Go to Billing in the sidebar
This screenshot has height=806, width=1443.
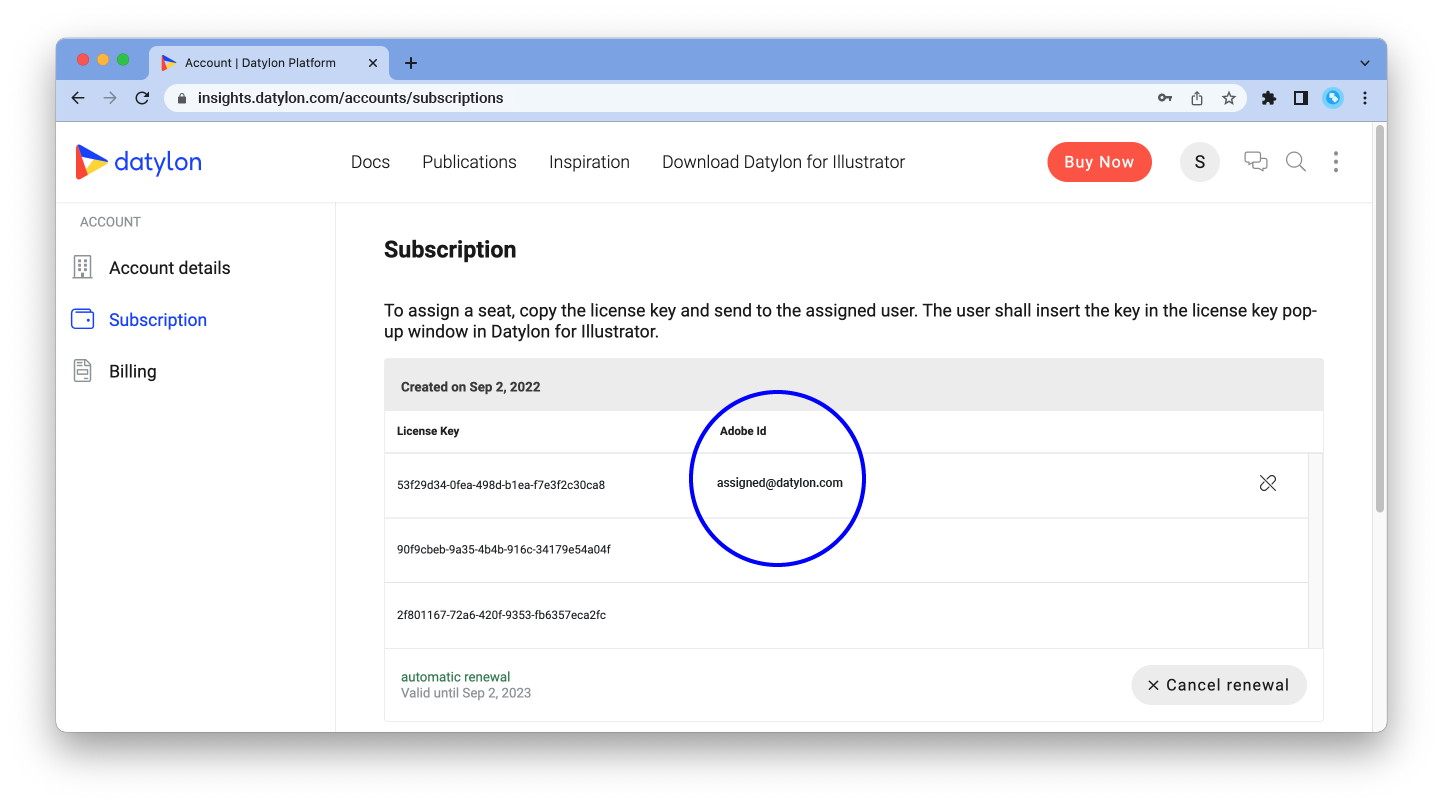tap(133, 371)
